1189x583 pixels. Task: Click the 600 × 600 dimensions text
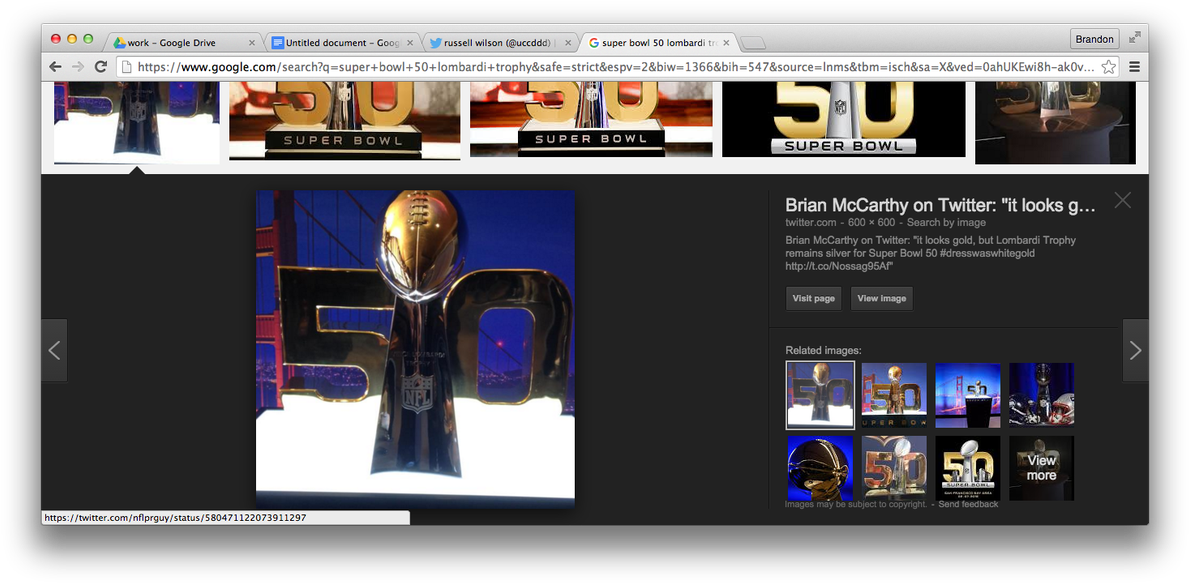pyautogui.click(x=872, y=223)
